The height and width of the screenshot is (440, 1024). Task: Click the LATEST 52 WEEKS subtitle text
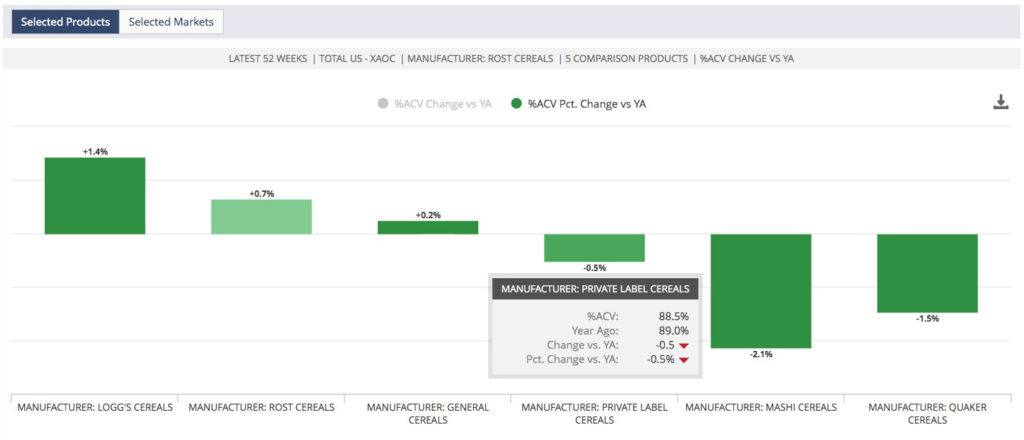click(x=268, y=59)
